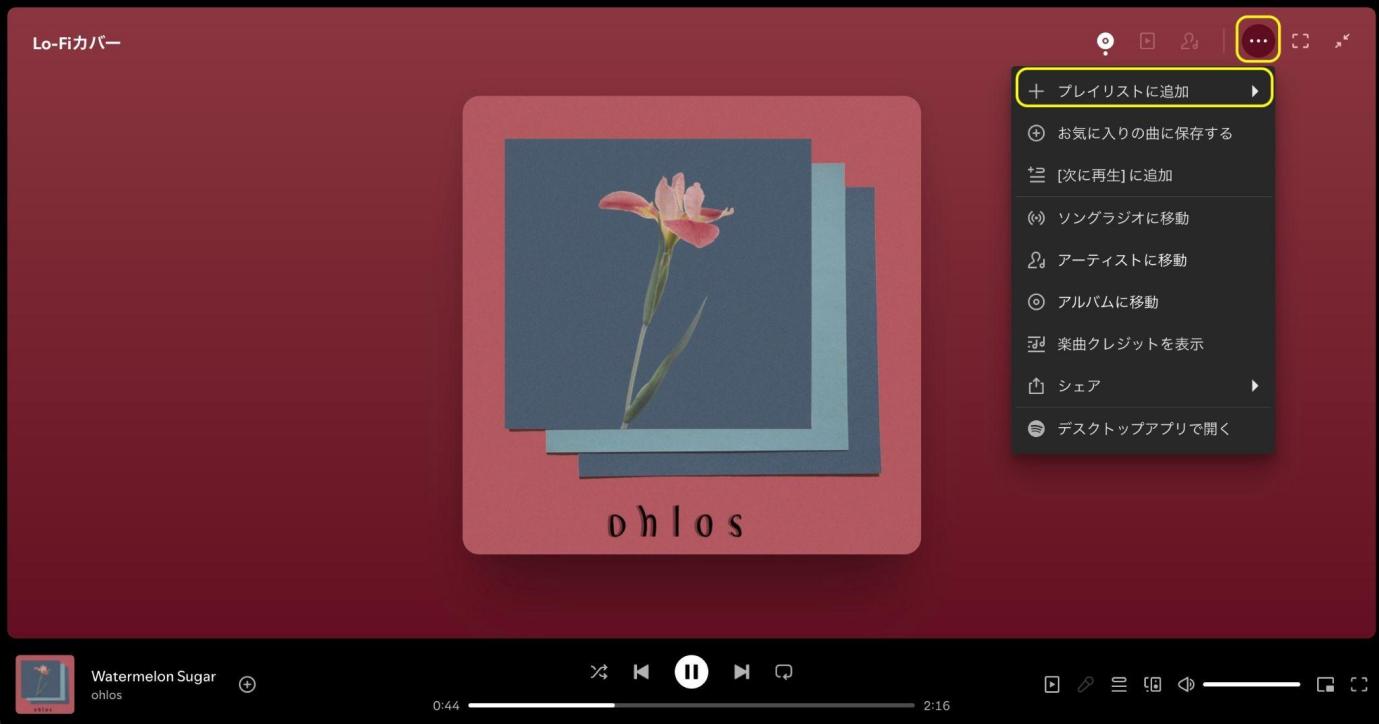
Task: Expand the シェア submenu arrow
Action: (x=1255, y=386)
